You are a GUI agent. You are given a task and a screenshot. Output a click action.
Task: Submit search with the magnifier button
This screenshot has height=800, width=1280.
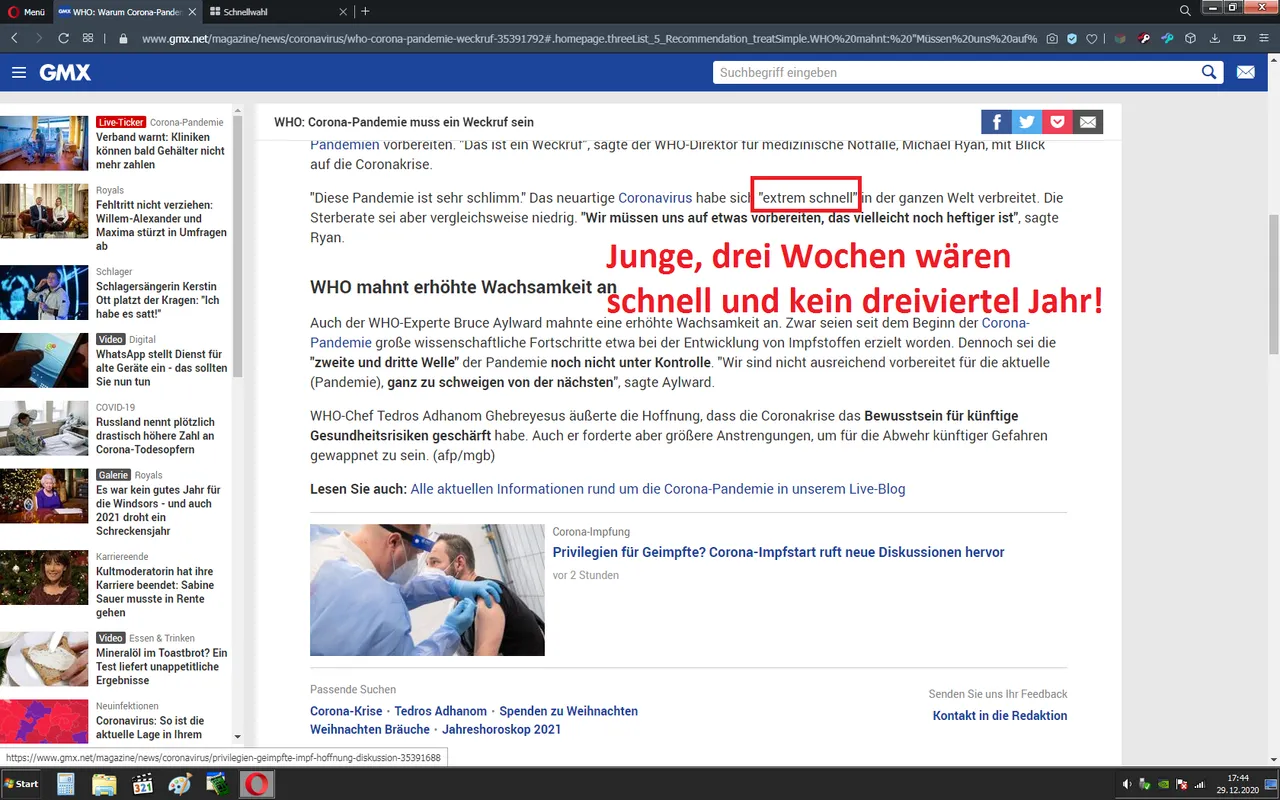[x=1210, y=73]
